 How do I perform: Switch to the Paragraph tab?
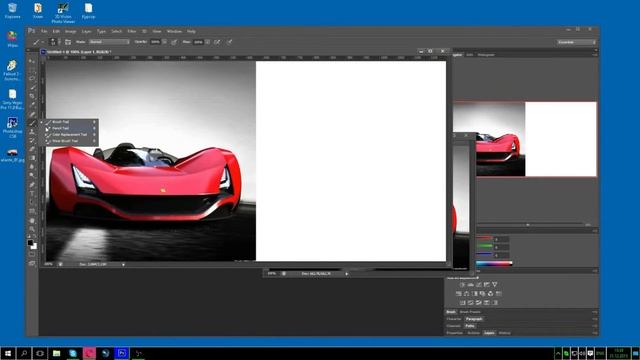[x=474, y=319]
